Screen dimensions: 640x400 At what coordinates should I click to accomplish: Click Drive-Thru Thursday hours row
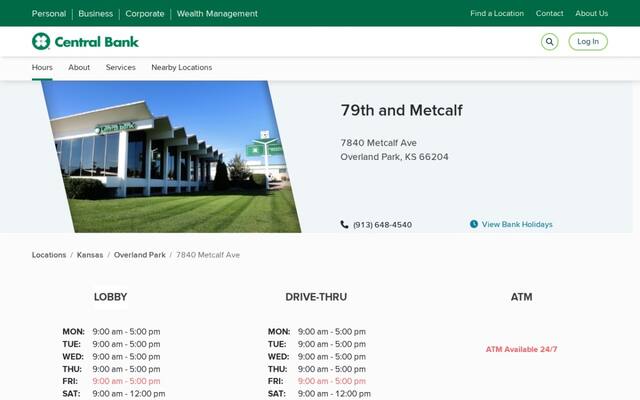(317, 369)
